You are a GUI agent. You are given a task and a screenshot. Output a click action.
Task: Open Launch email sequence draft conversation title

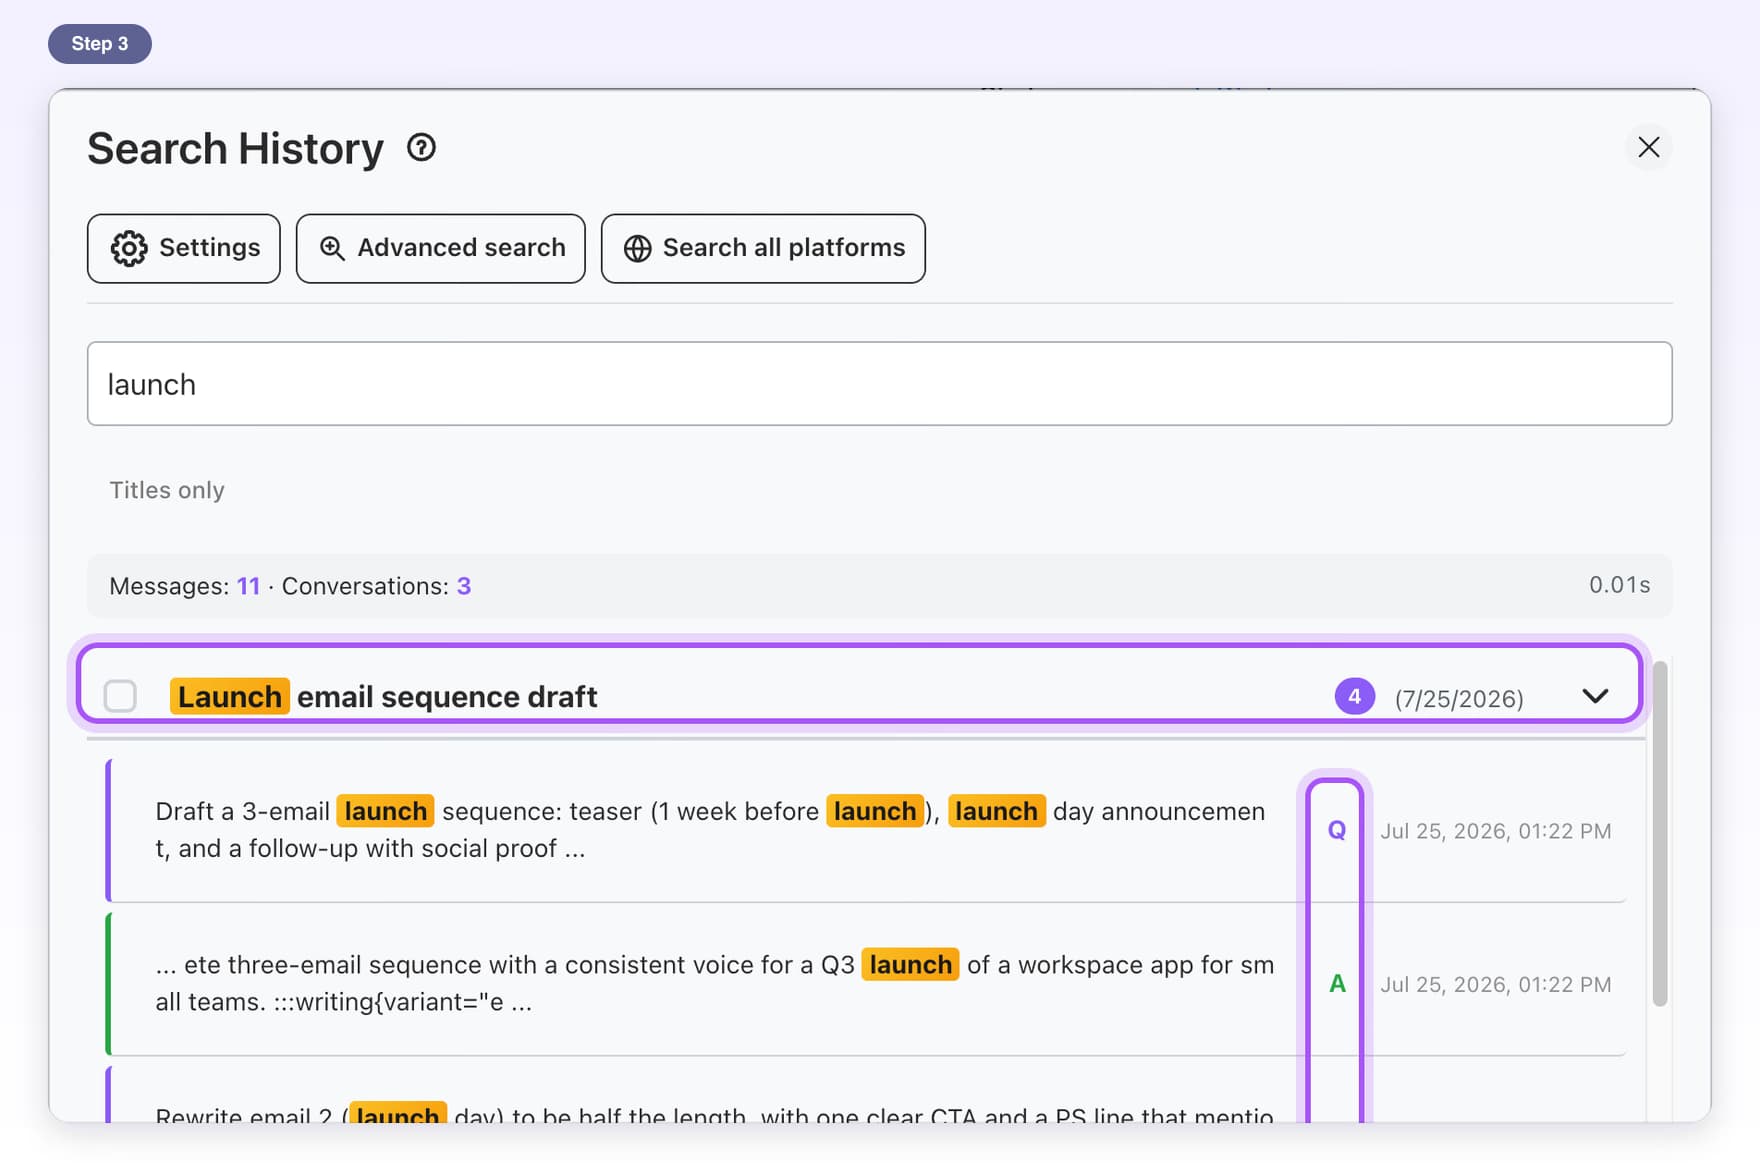(x=384, y=696)
